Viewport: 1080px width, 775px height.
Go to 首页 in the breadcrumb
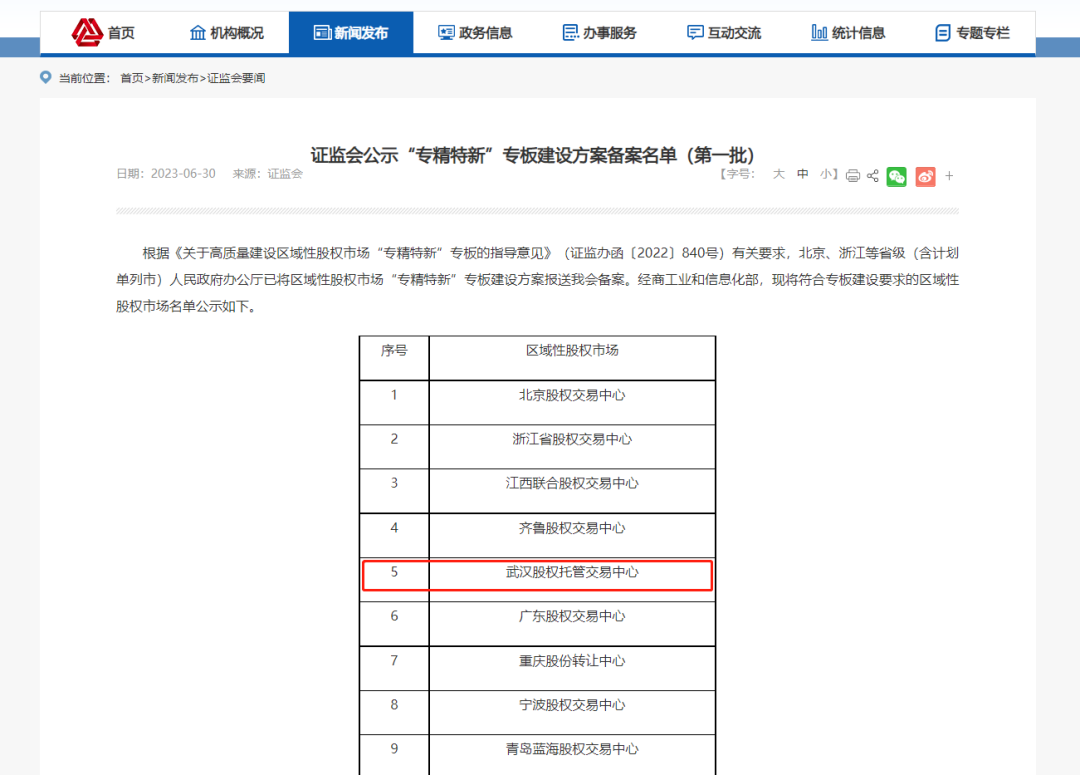132,78
